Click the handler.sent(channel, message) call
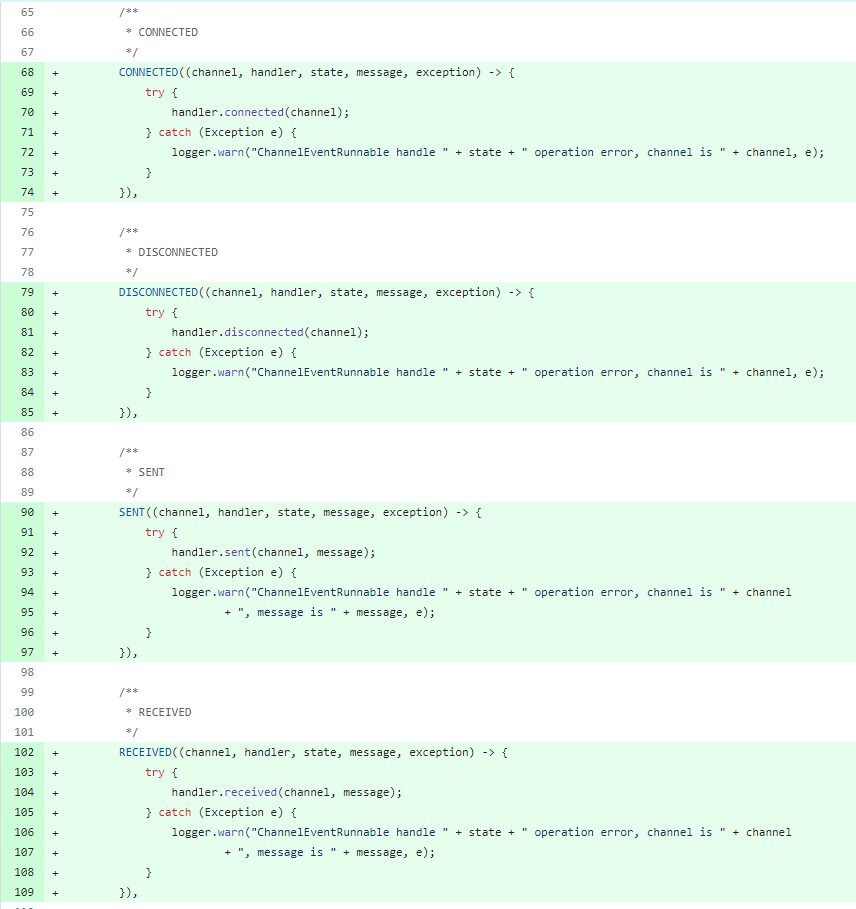Screen dimensions: 856x909 pyautogui.click(x=274, y=552)
